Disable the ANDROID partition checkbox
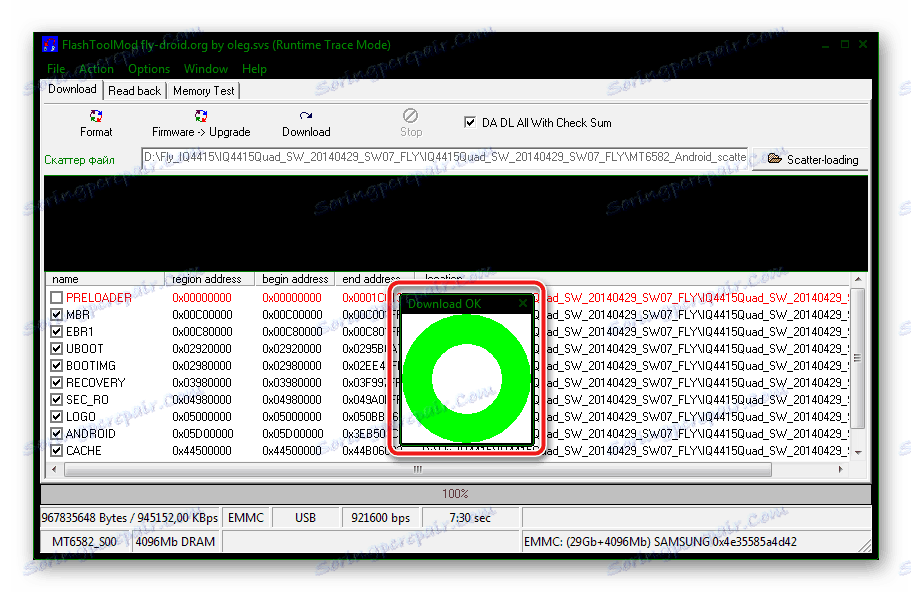This screenshot has width=911, height=592. point(57,433)
